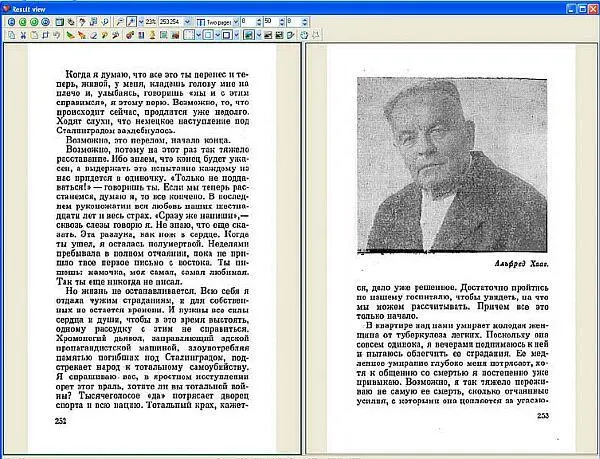Select the yellow brush tool
This screenshot has width=600, height=459.
point(104,35)
